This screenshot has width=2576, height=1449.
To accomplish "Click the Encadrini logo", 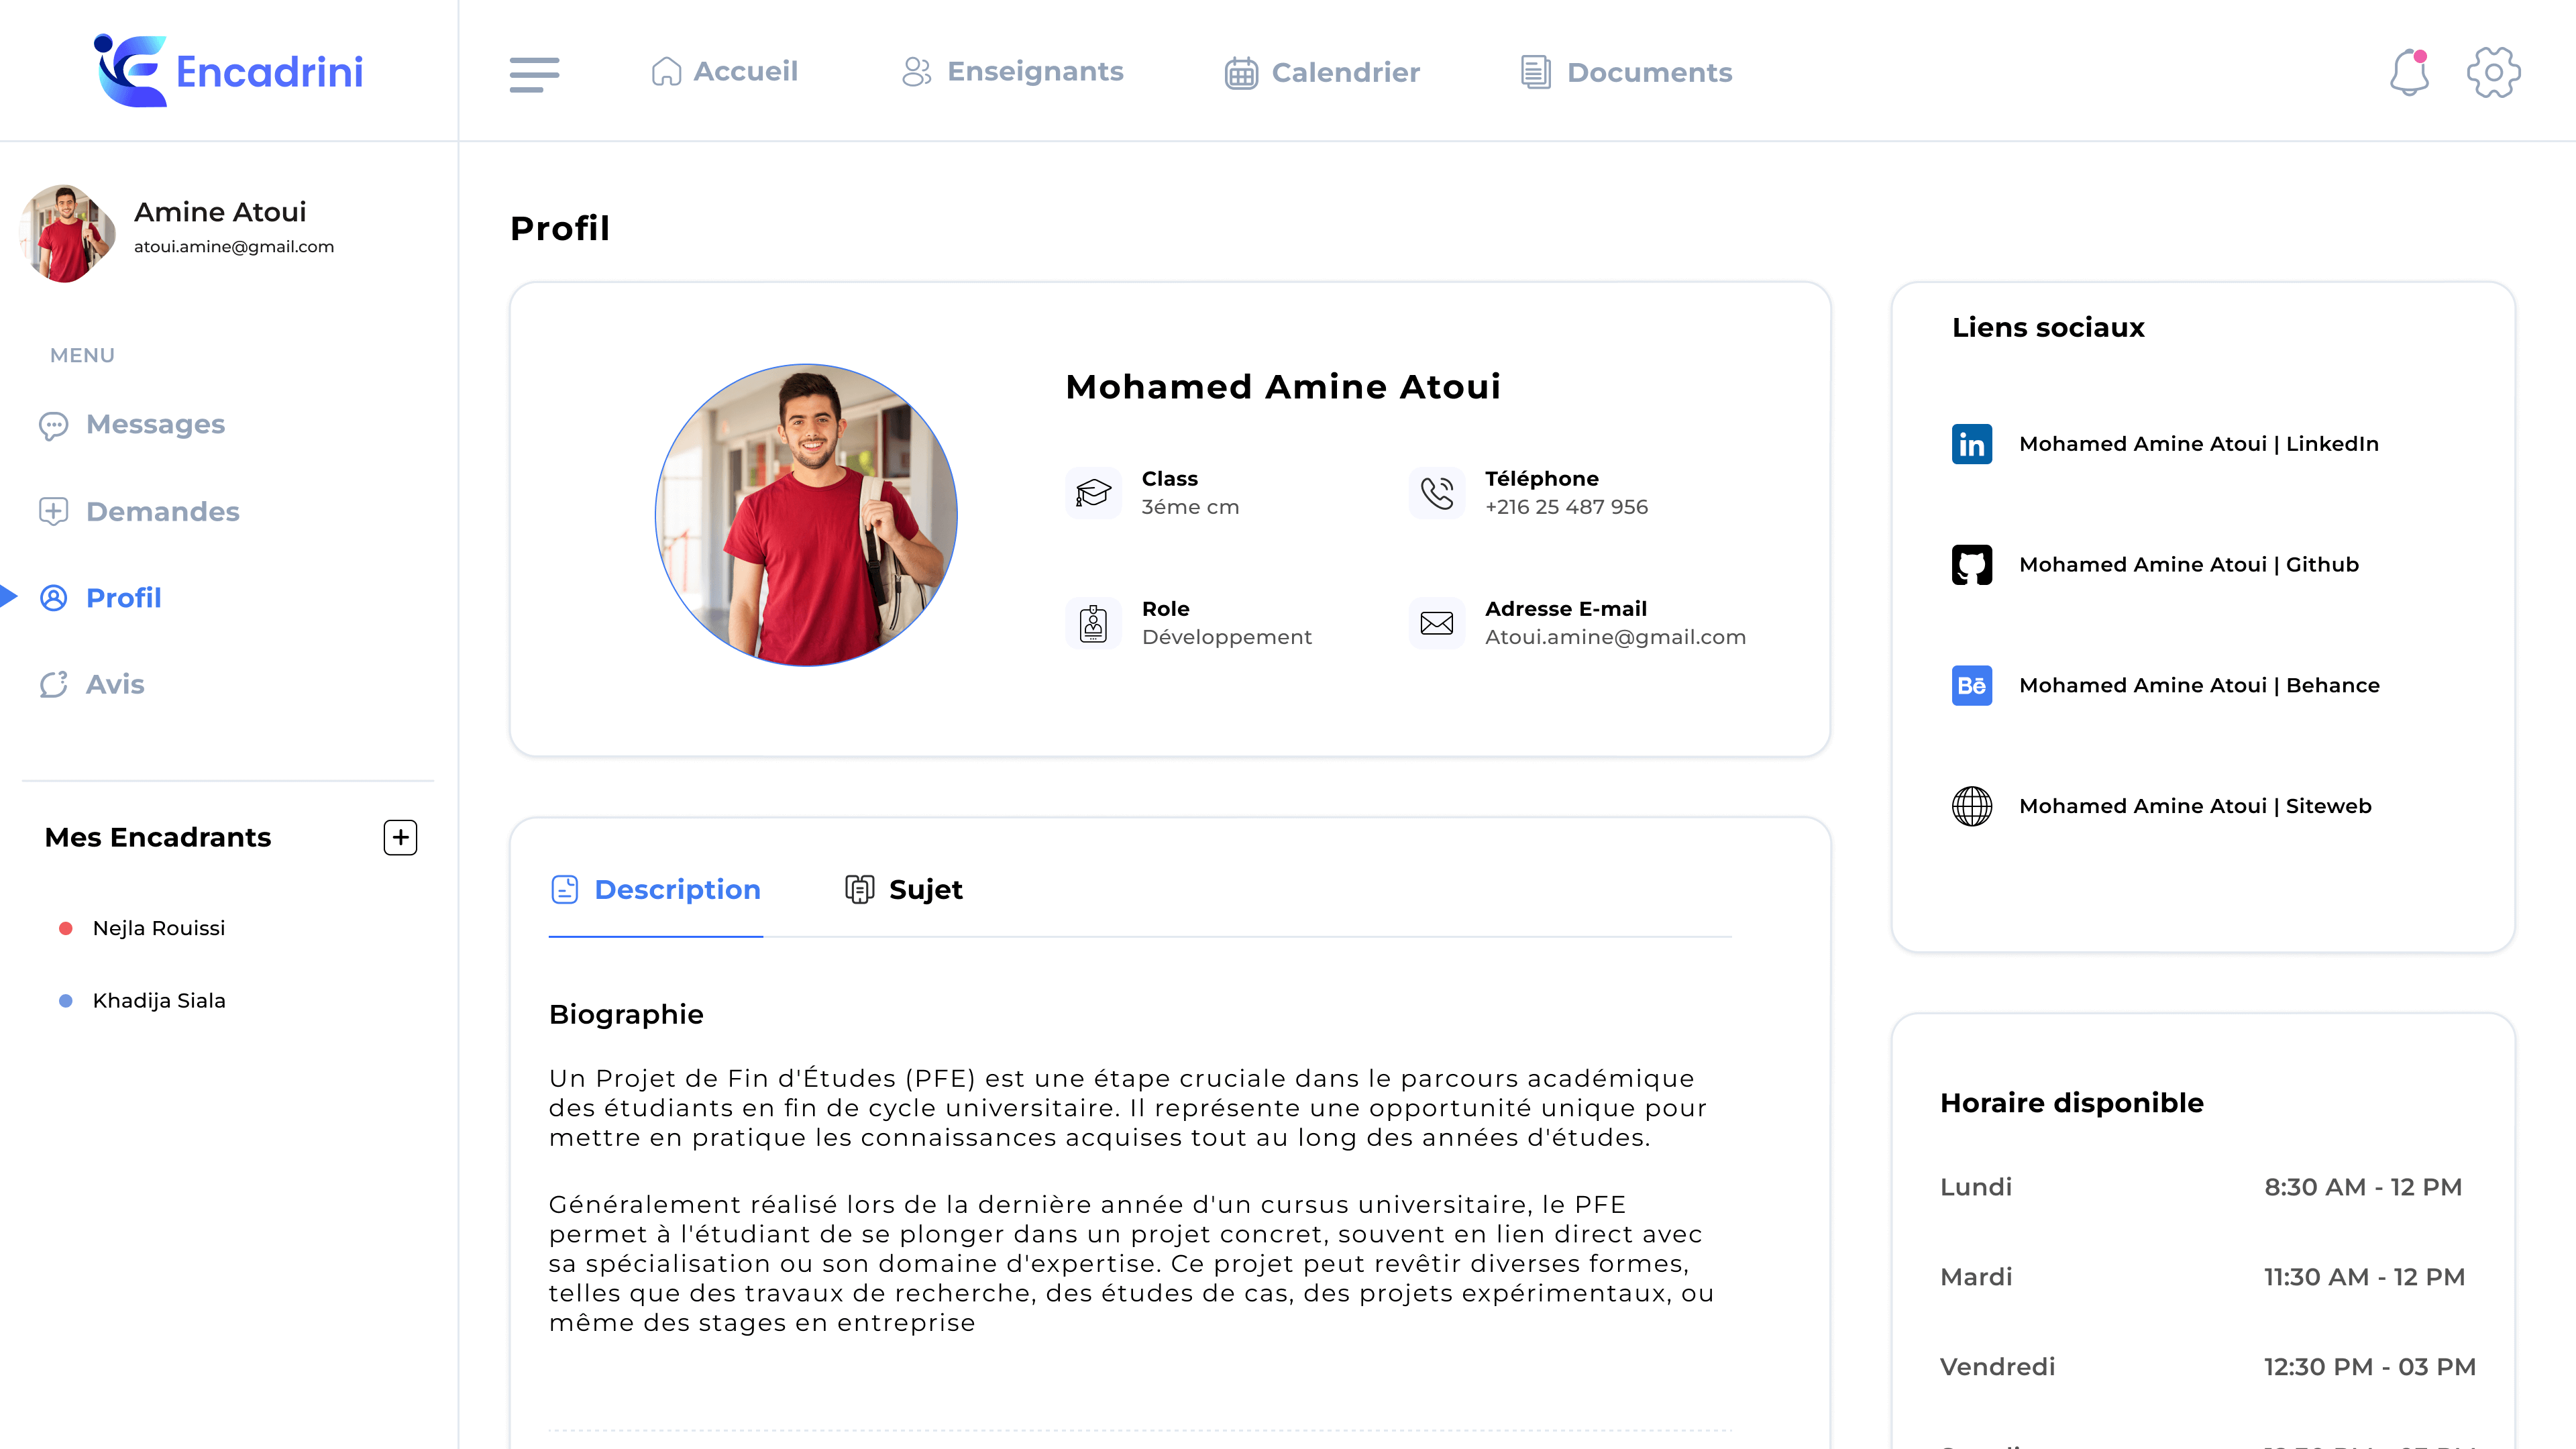I will [x=228, y=71].
